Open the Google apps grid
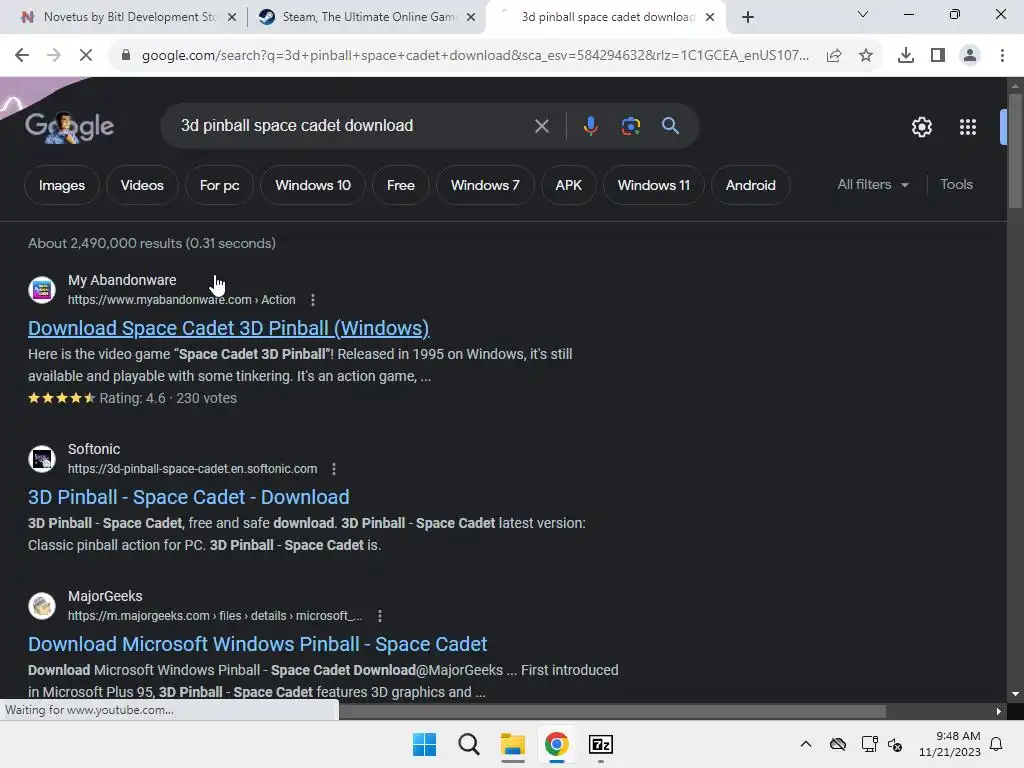The height and width of the screenshot is (768, 1024). [x=968, y=127]
